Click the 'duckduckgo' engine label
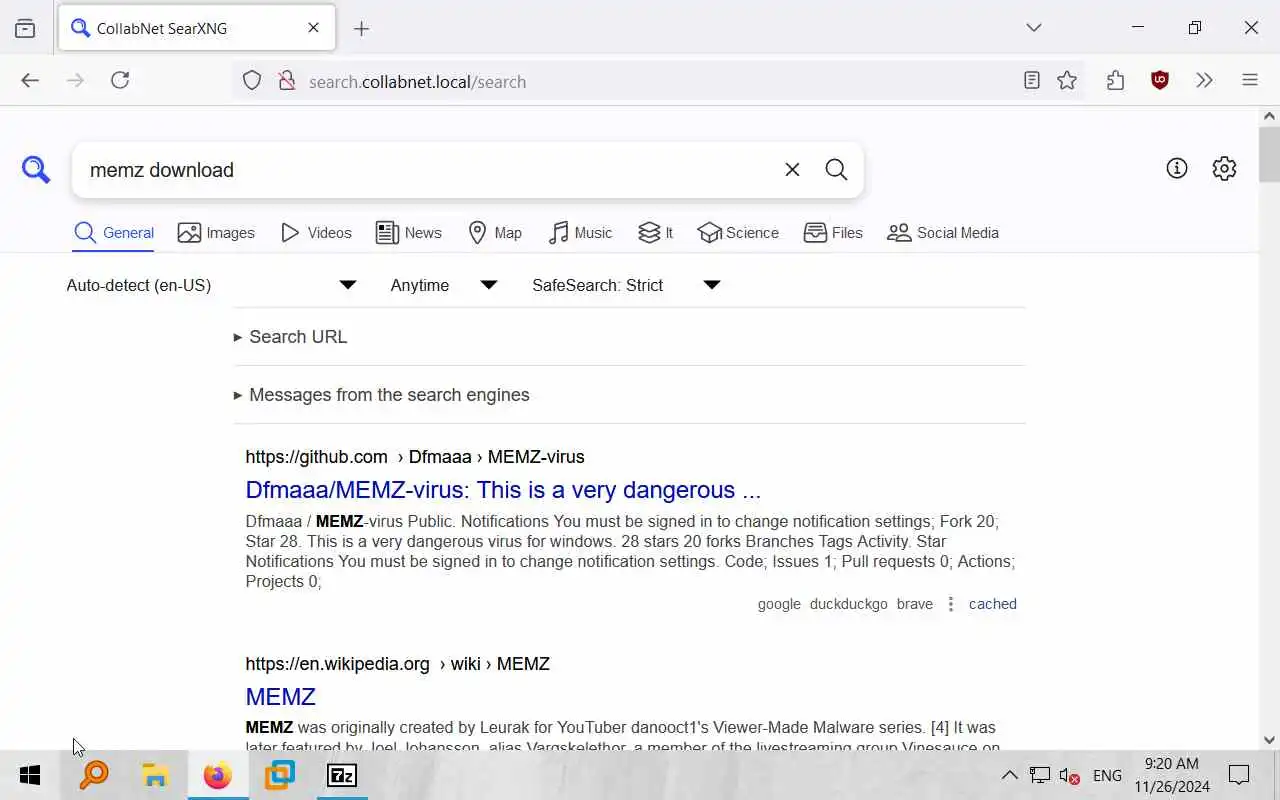Viewport: 1280px width, 800px height. [x=849, y=604]
